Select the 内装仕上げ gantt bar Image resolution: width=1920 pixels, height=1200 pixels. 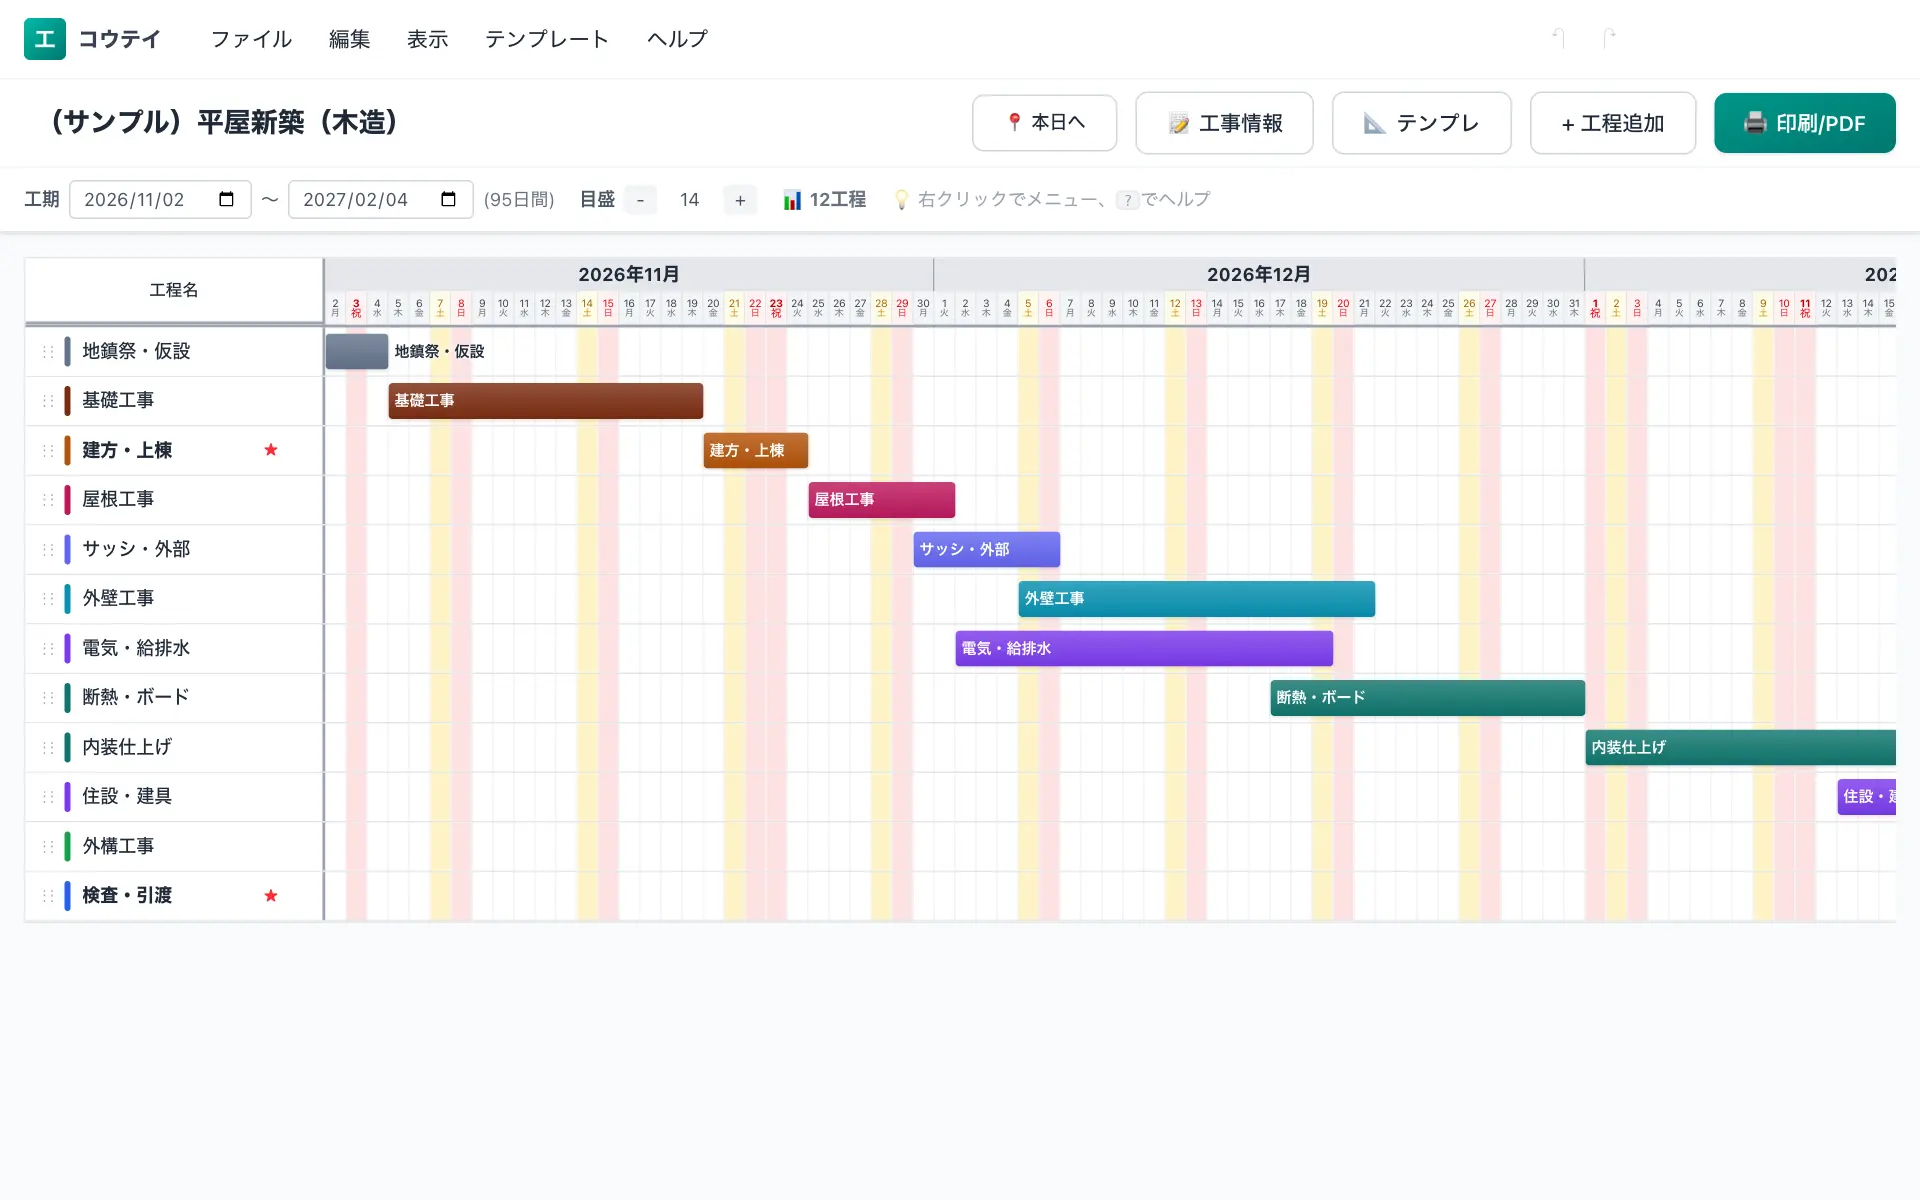(x=1740, y=747)
